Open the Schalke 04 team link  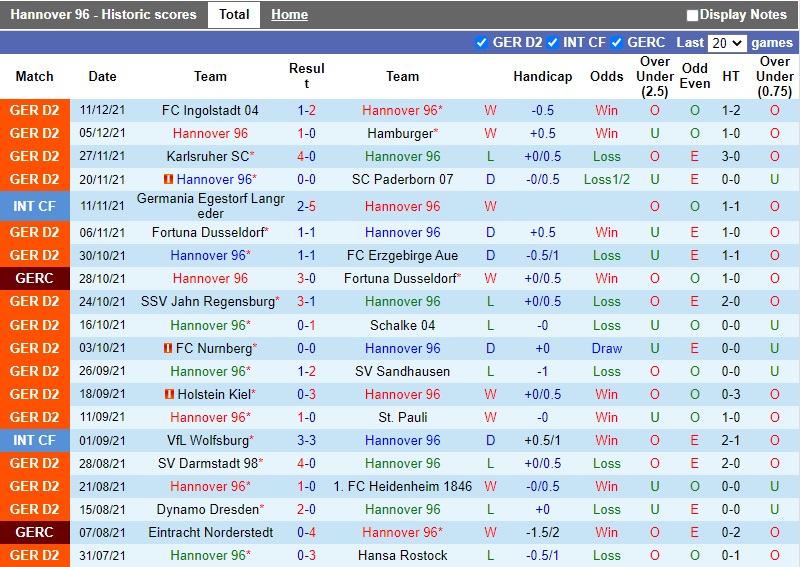coord(403,325)
